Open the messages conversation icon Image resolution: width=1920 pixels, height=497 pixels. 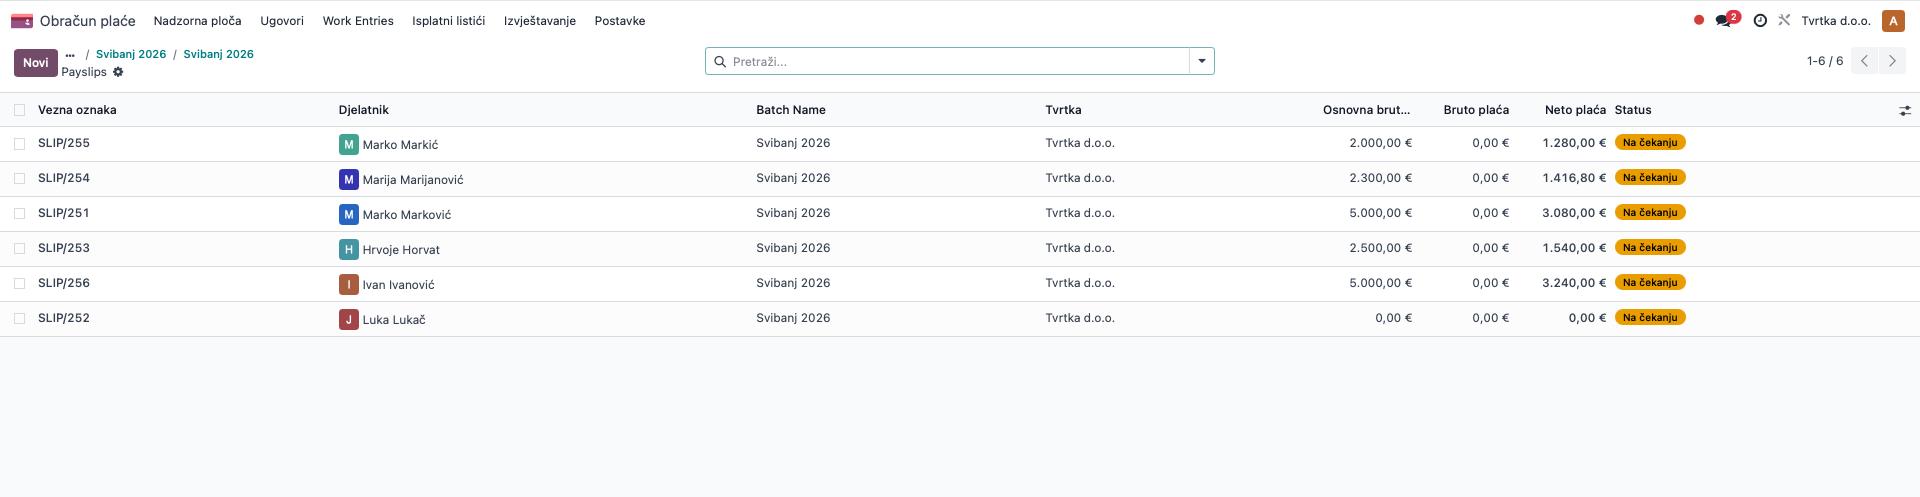[1724, 20]
